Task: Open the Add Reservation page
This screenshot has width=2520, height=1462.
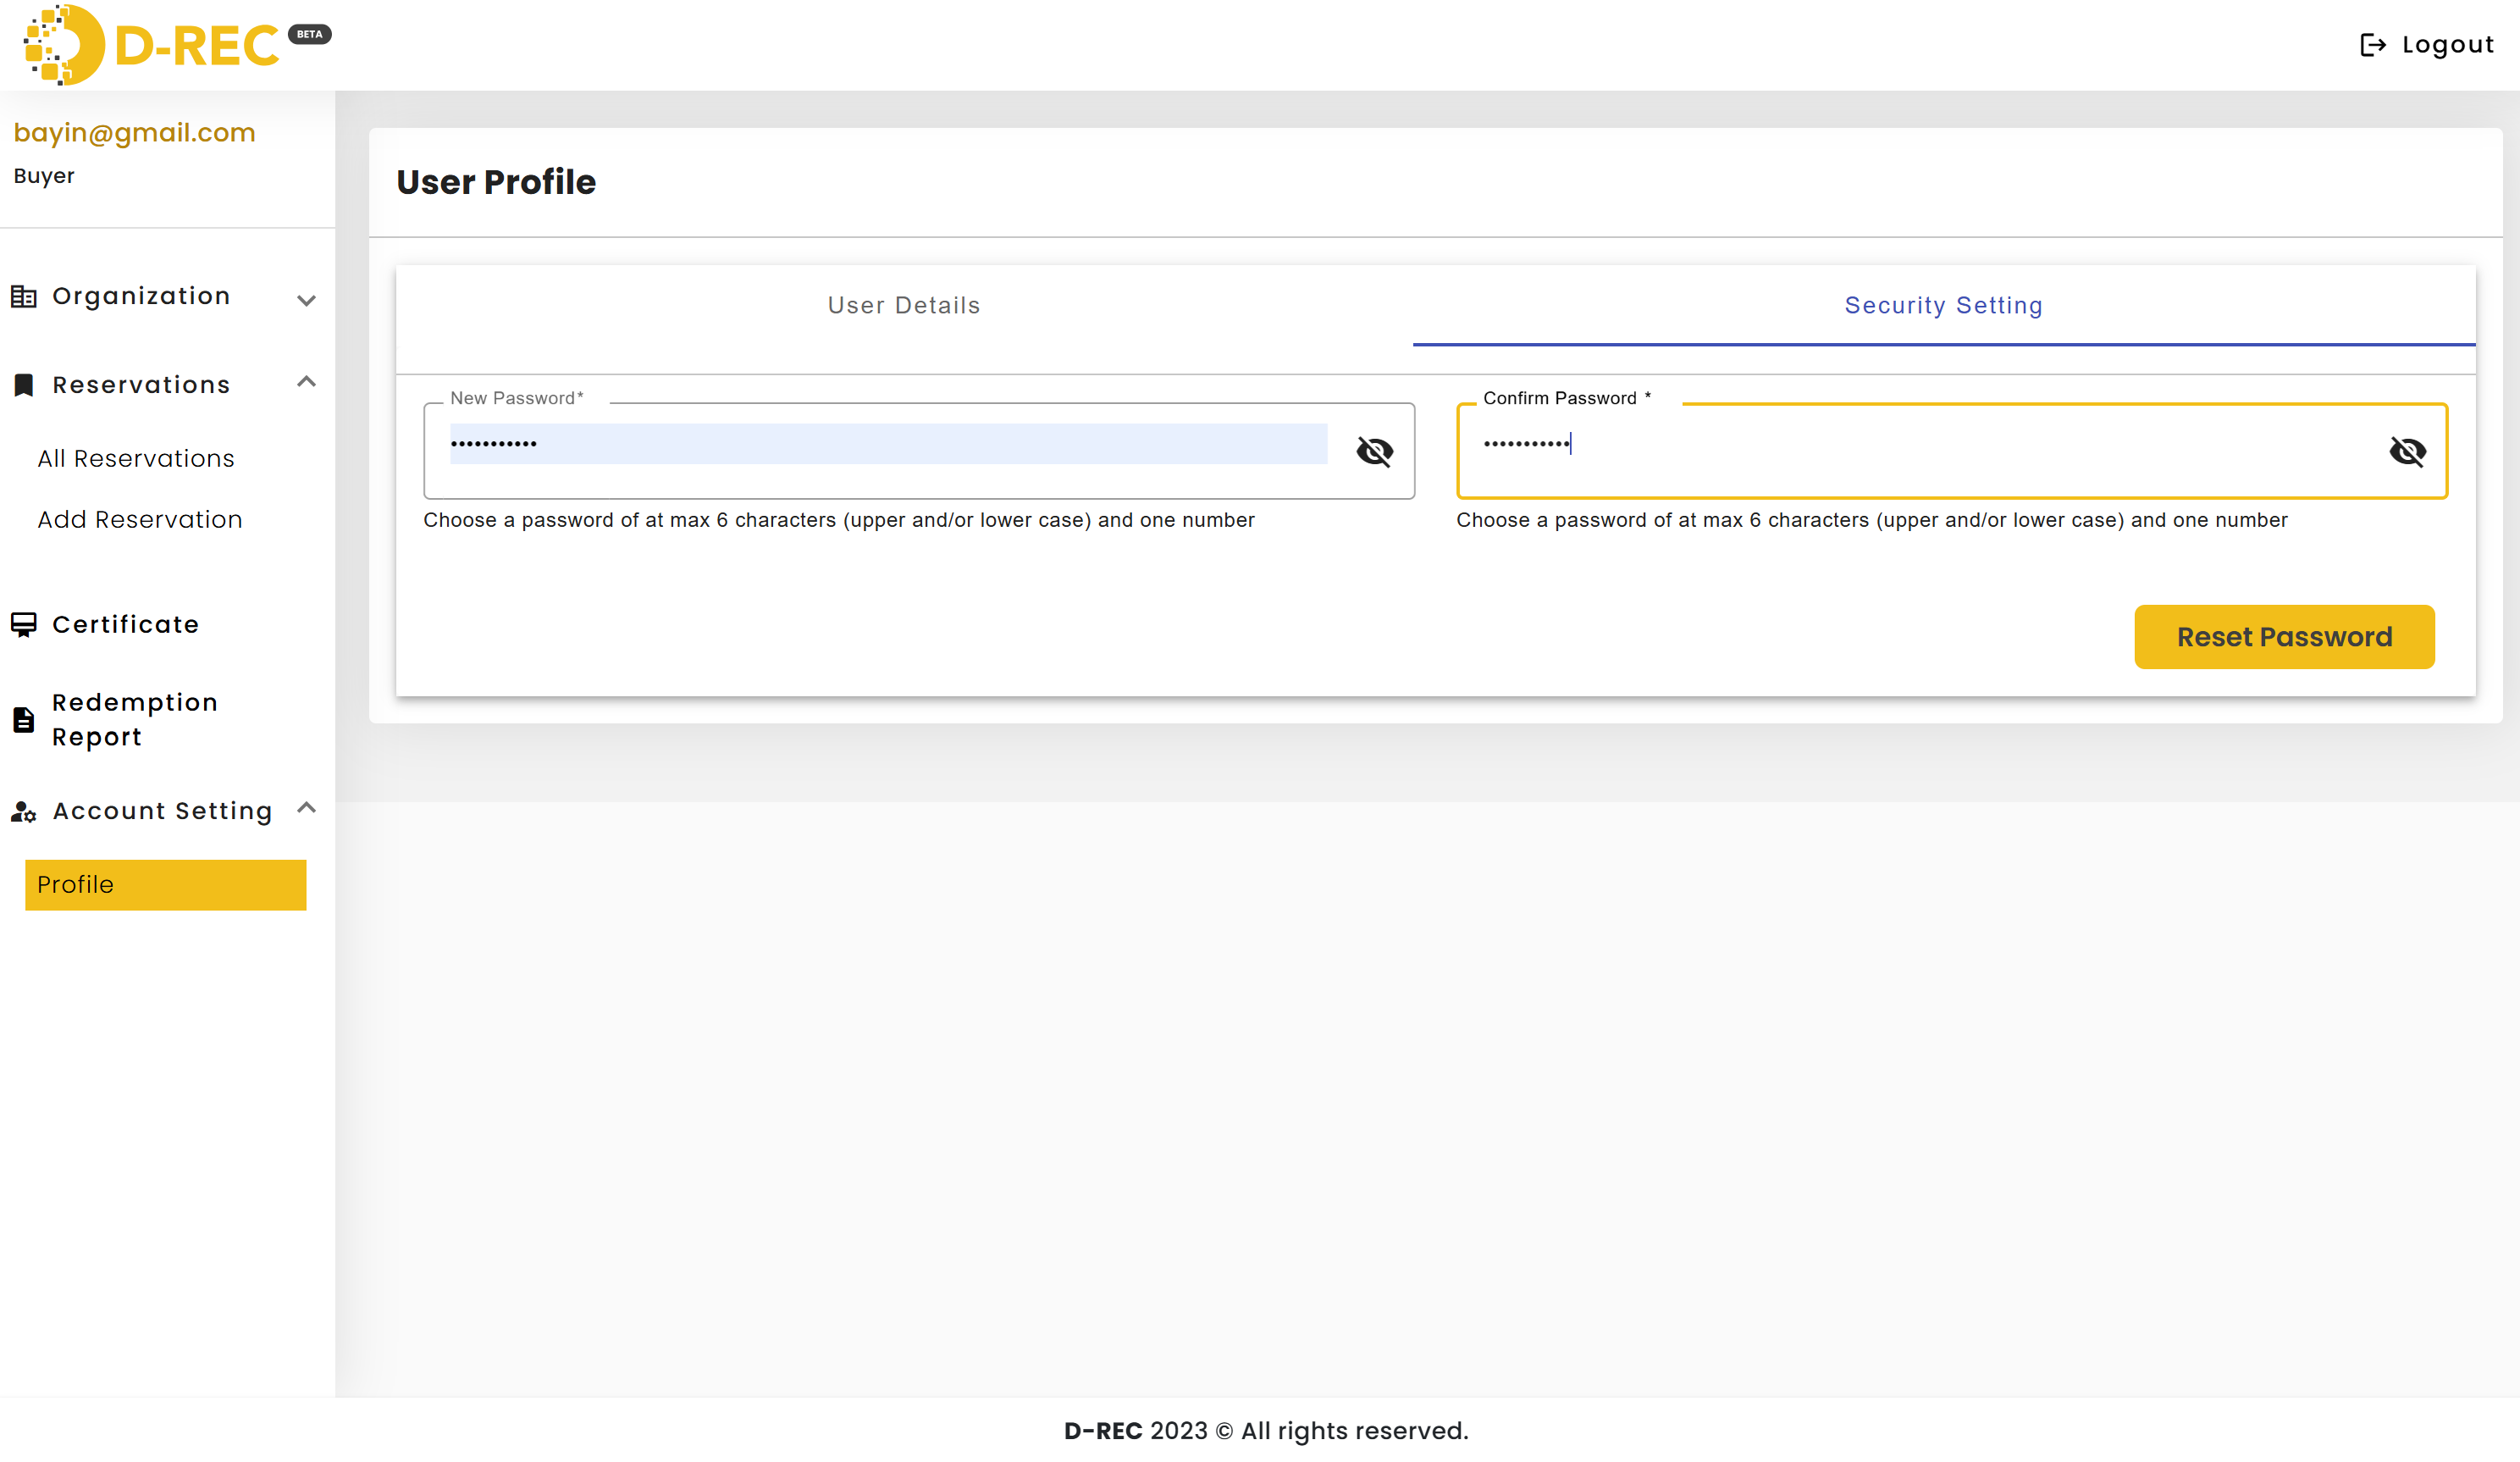Action: pos(139,518)
